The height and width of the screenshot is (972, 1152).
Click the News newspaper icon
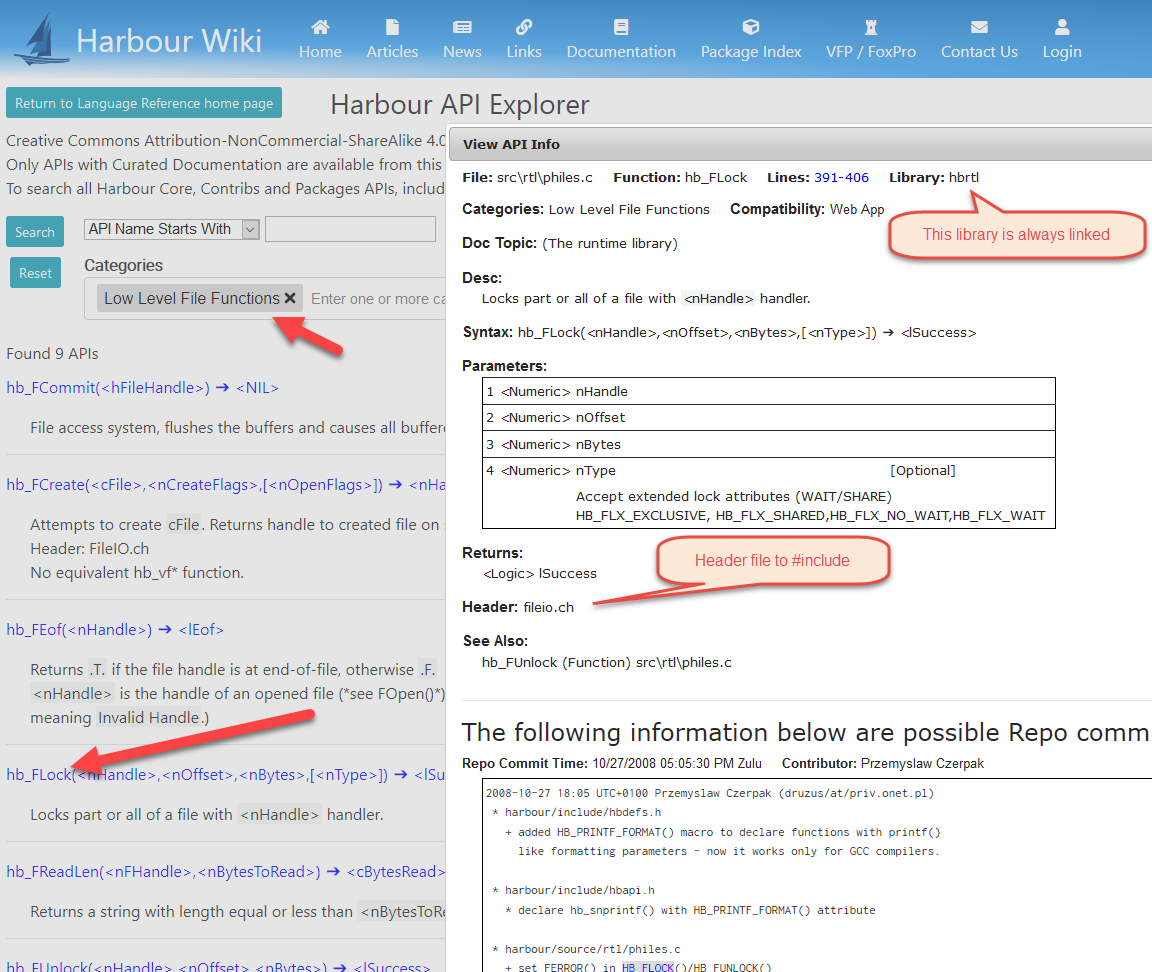click(x=462, y=27)
